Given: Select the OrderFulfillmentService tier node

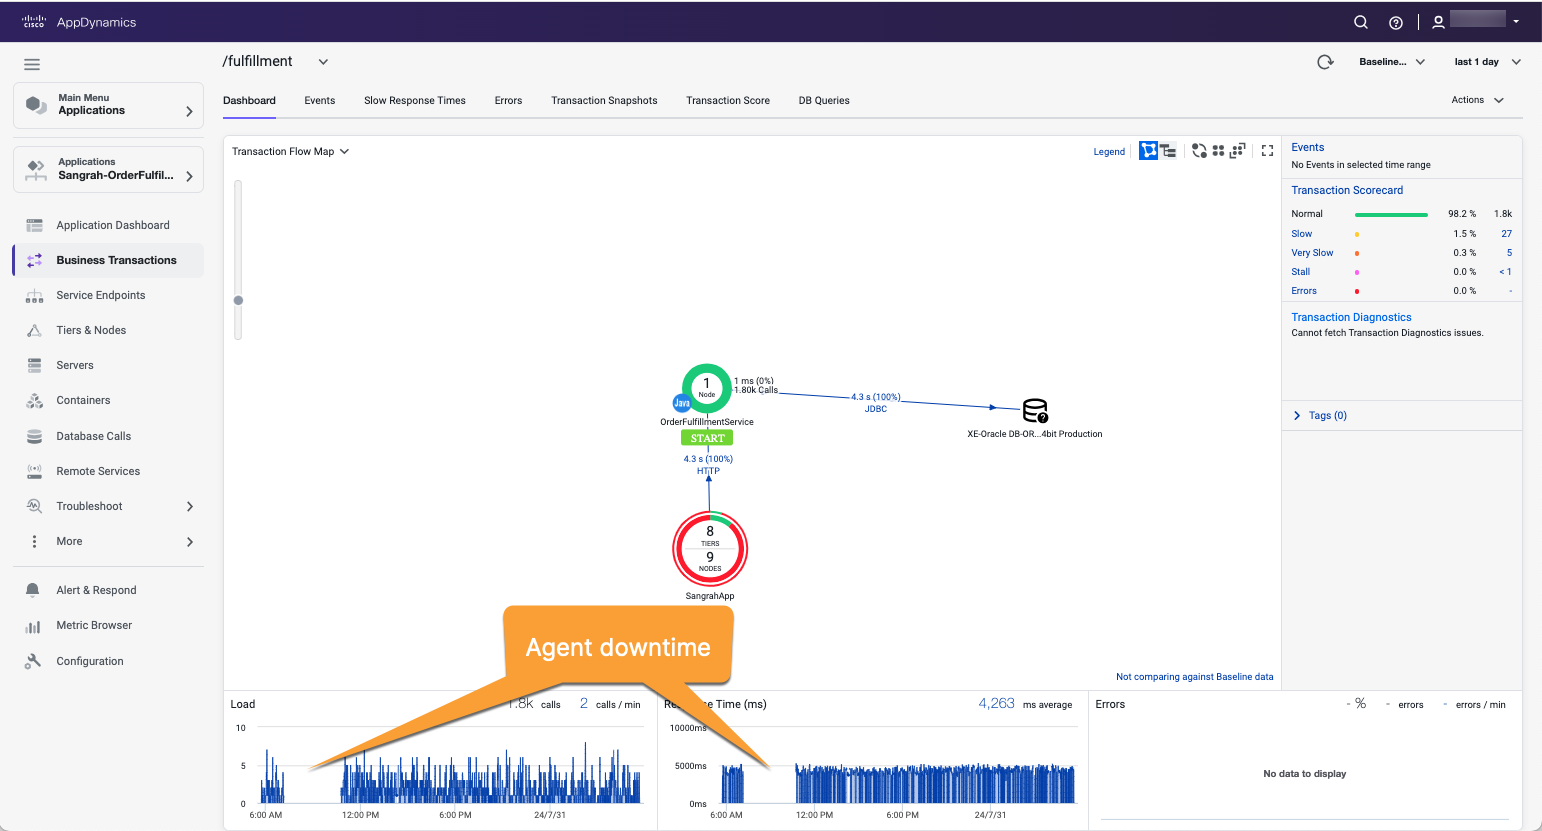Looking at the screenshot, I should (x=707, y=388).
